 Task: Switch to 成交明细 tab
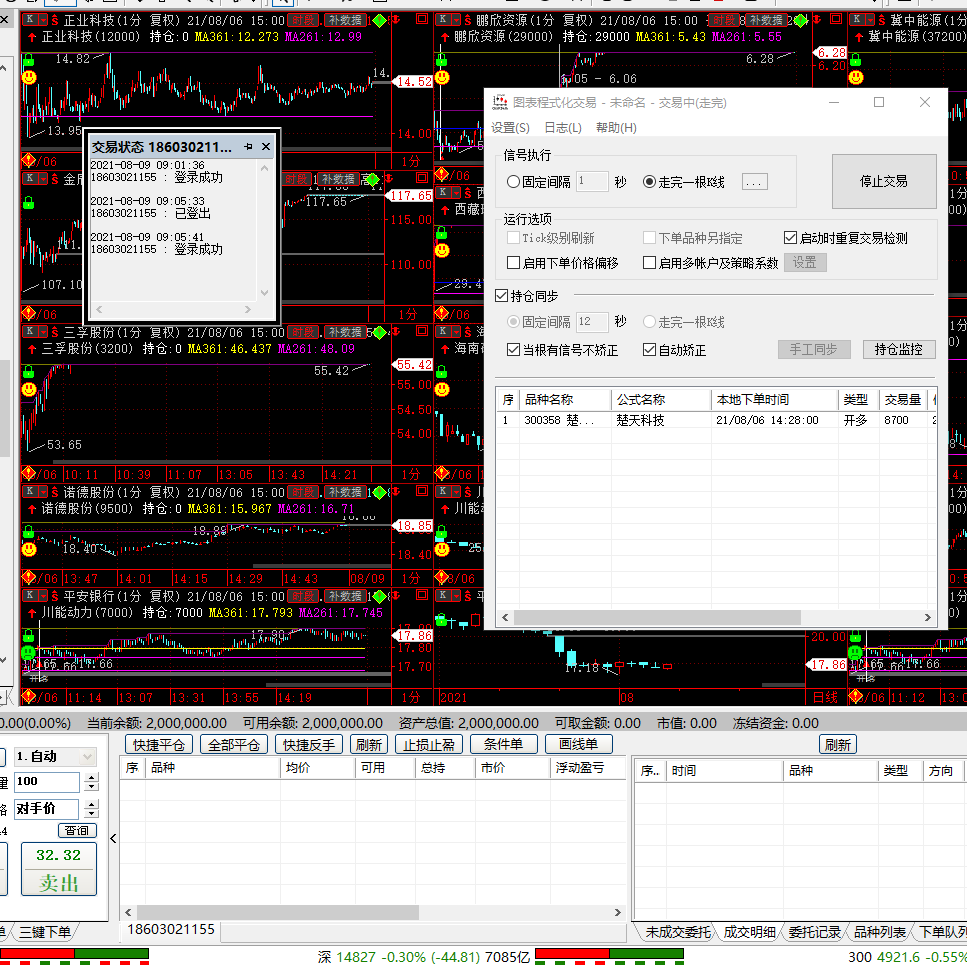(749, 932)
